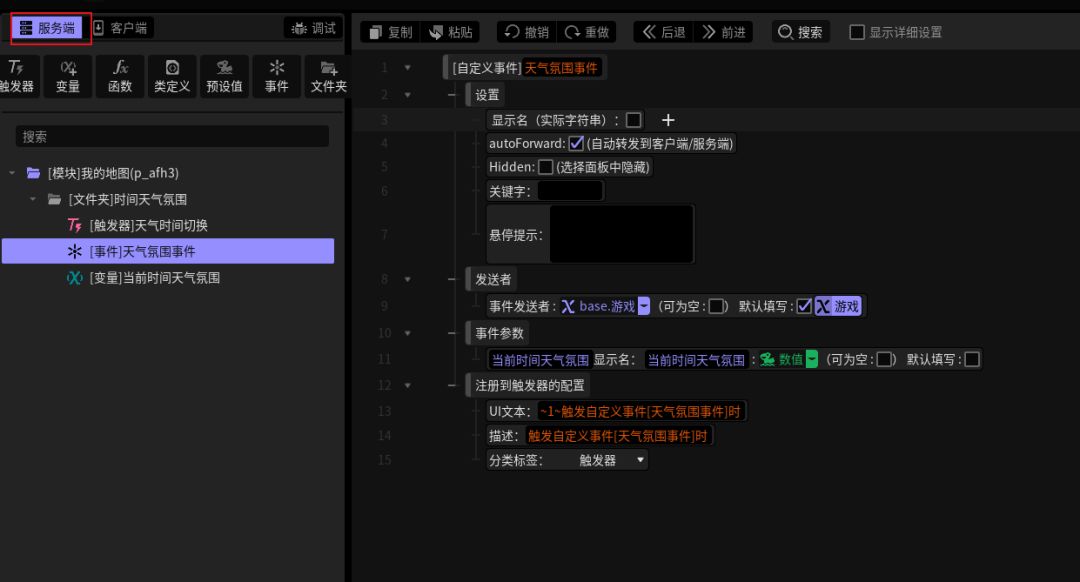The width and height of the screenshot is (1080, 582).
Task: Collapse the 事件参数 section at line 10
Action: point(408,333)
